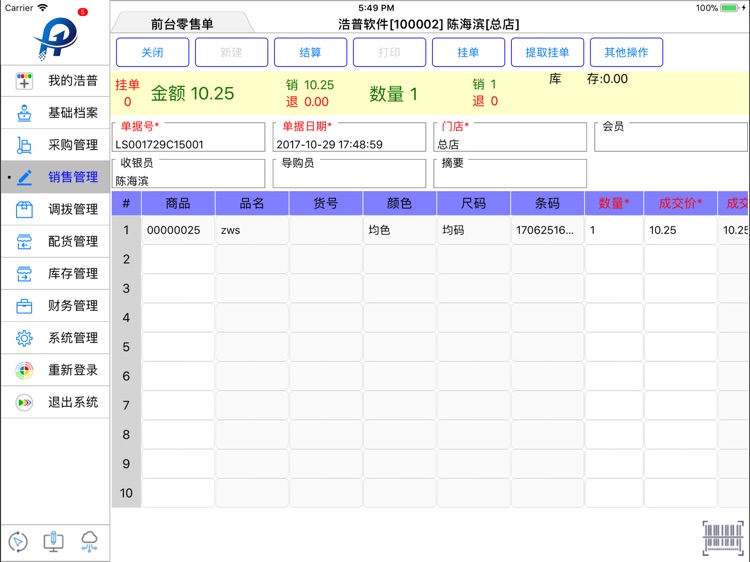The width and height of the screenshot is (750, 562).
Task: Click the 结算 button
Action: (x=310, y=52)
